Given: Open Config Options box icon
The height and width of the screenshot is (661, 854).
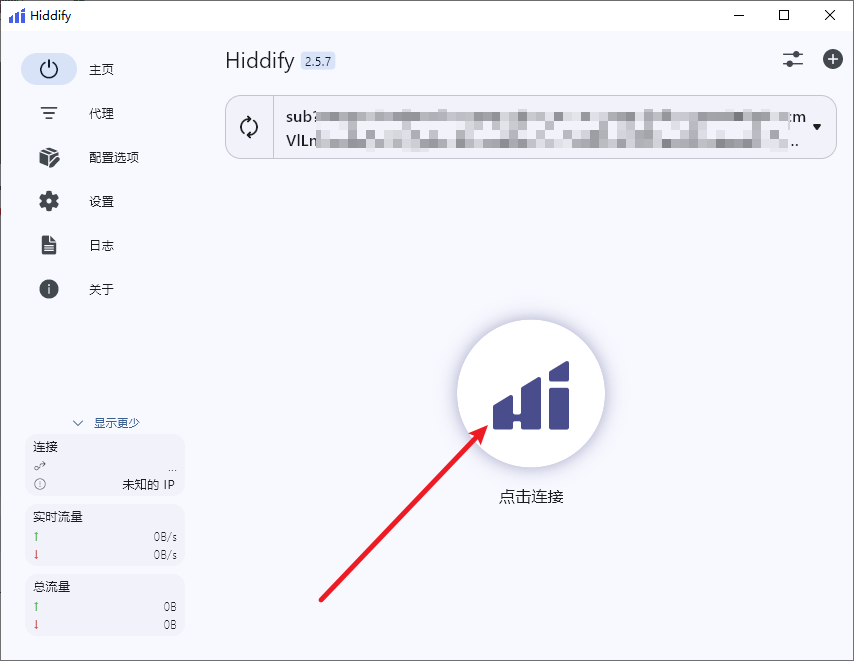Looking at the screenshot, I should click(49, 157).
